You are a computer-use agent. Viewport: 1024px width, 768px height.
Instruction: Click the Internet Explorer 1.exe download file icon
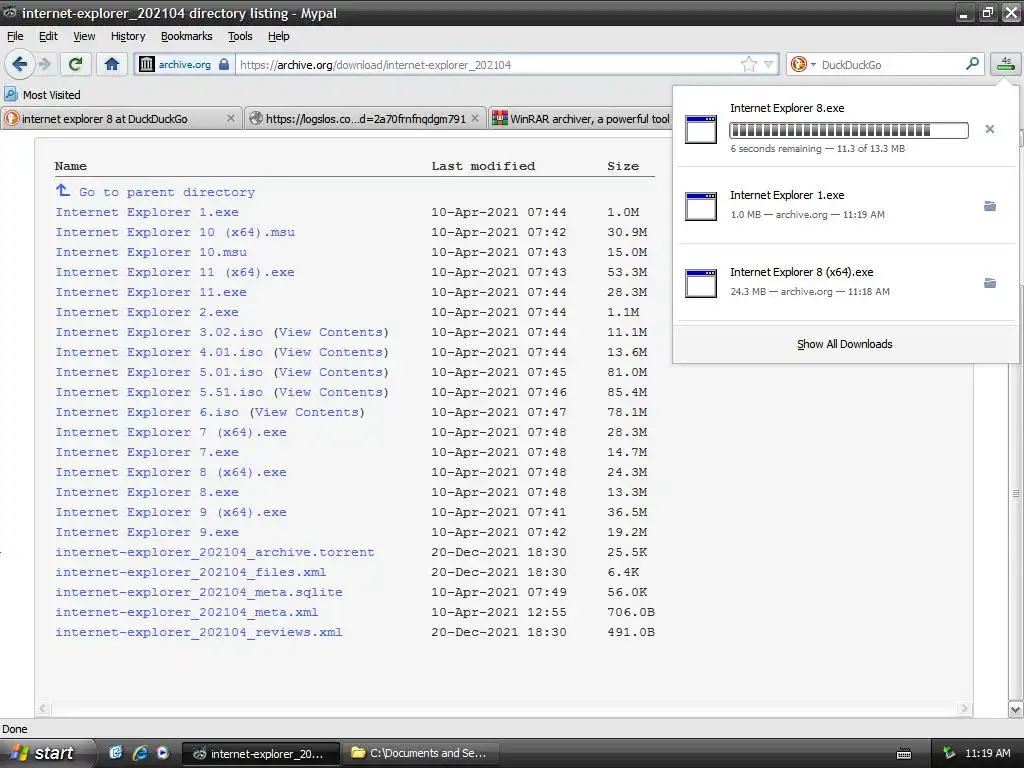pos(701,206)
